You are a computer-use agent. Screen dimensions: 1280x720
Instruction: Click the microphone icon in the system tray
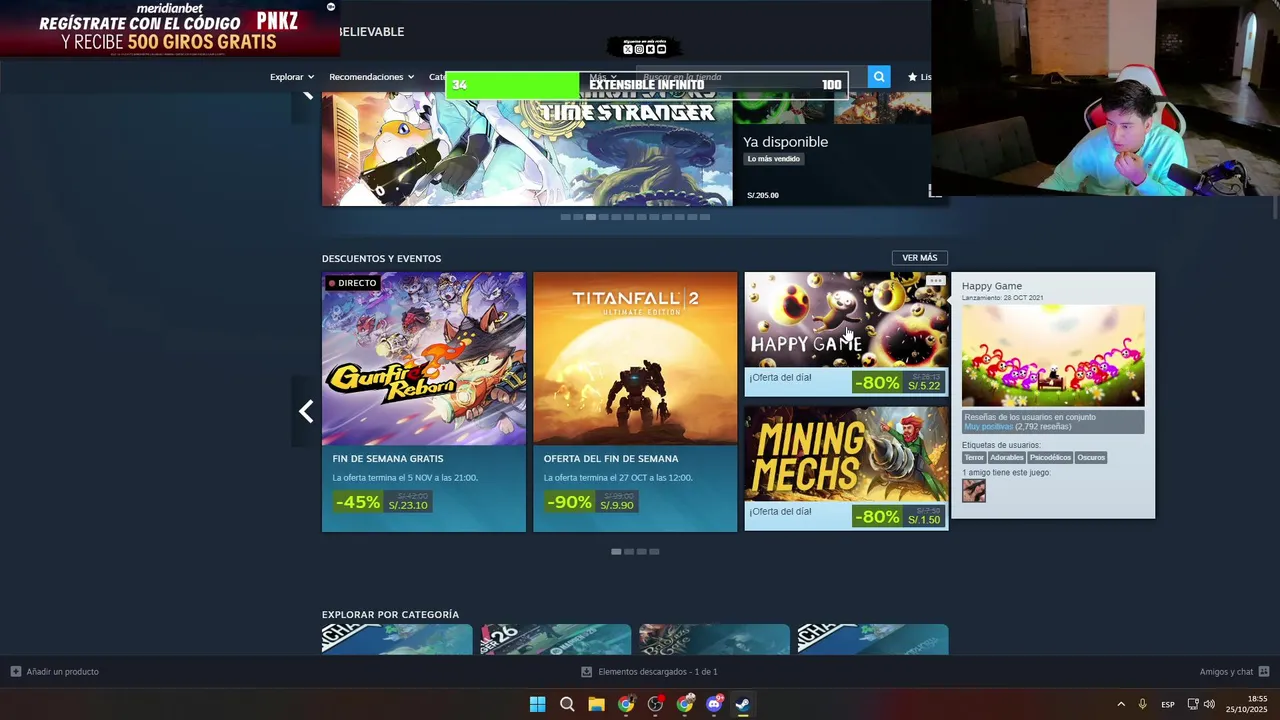1142,704
